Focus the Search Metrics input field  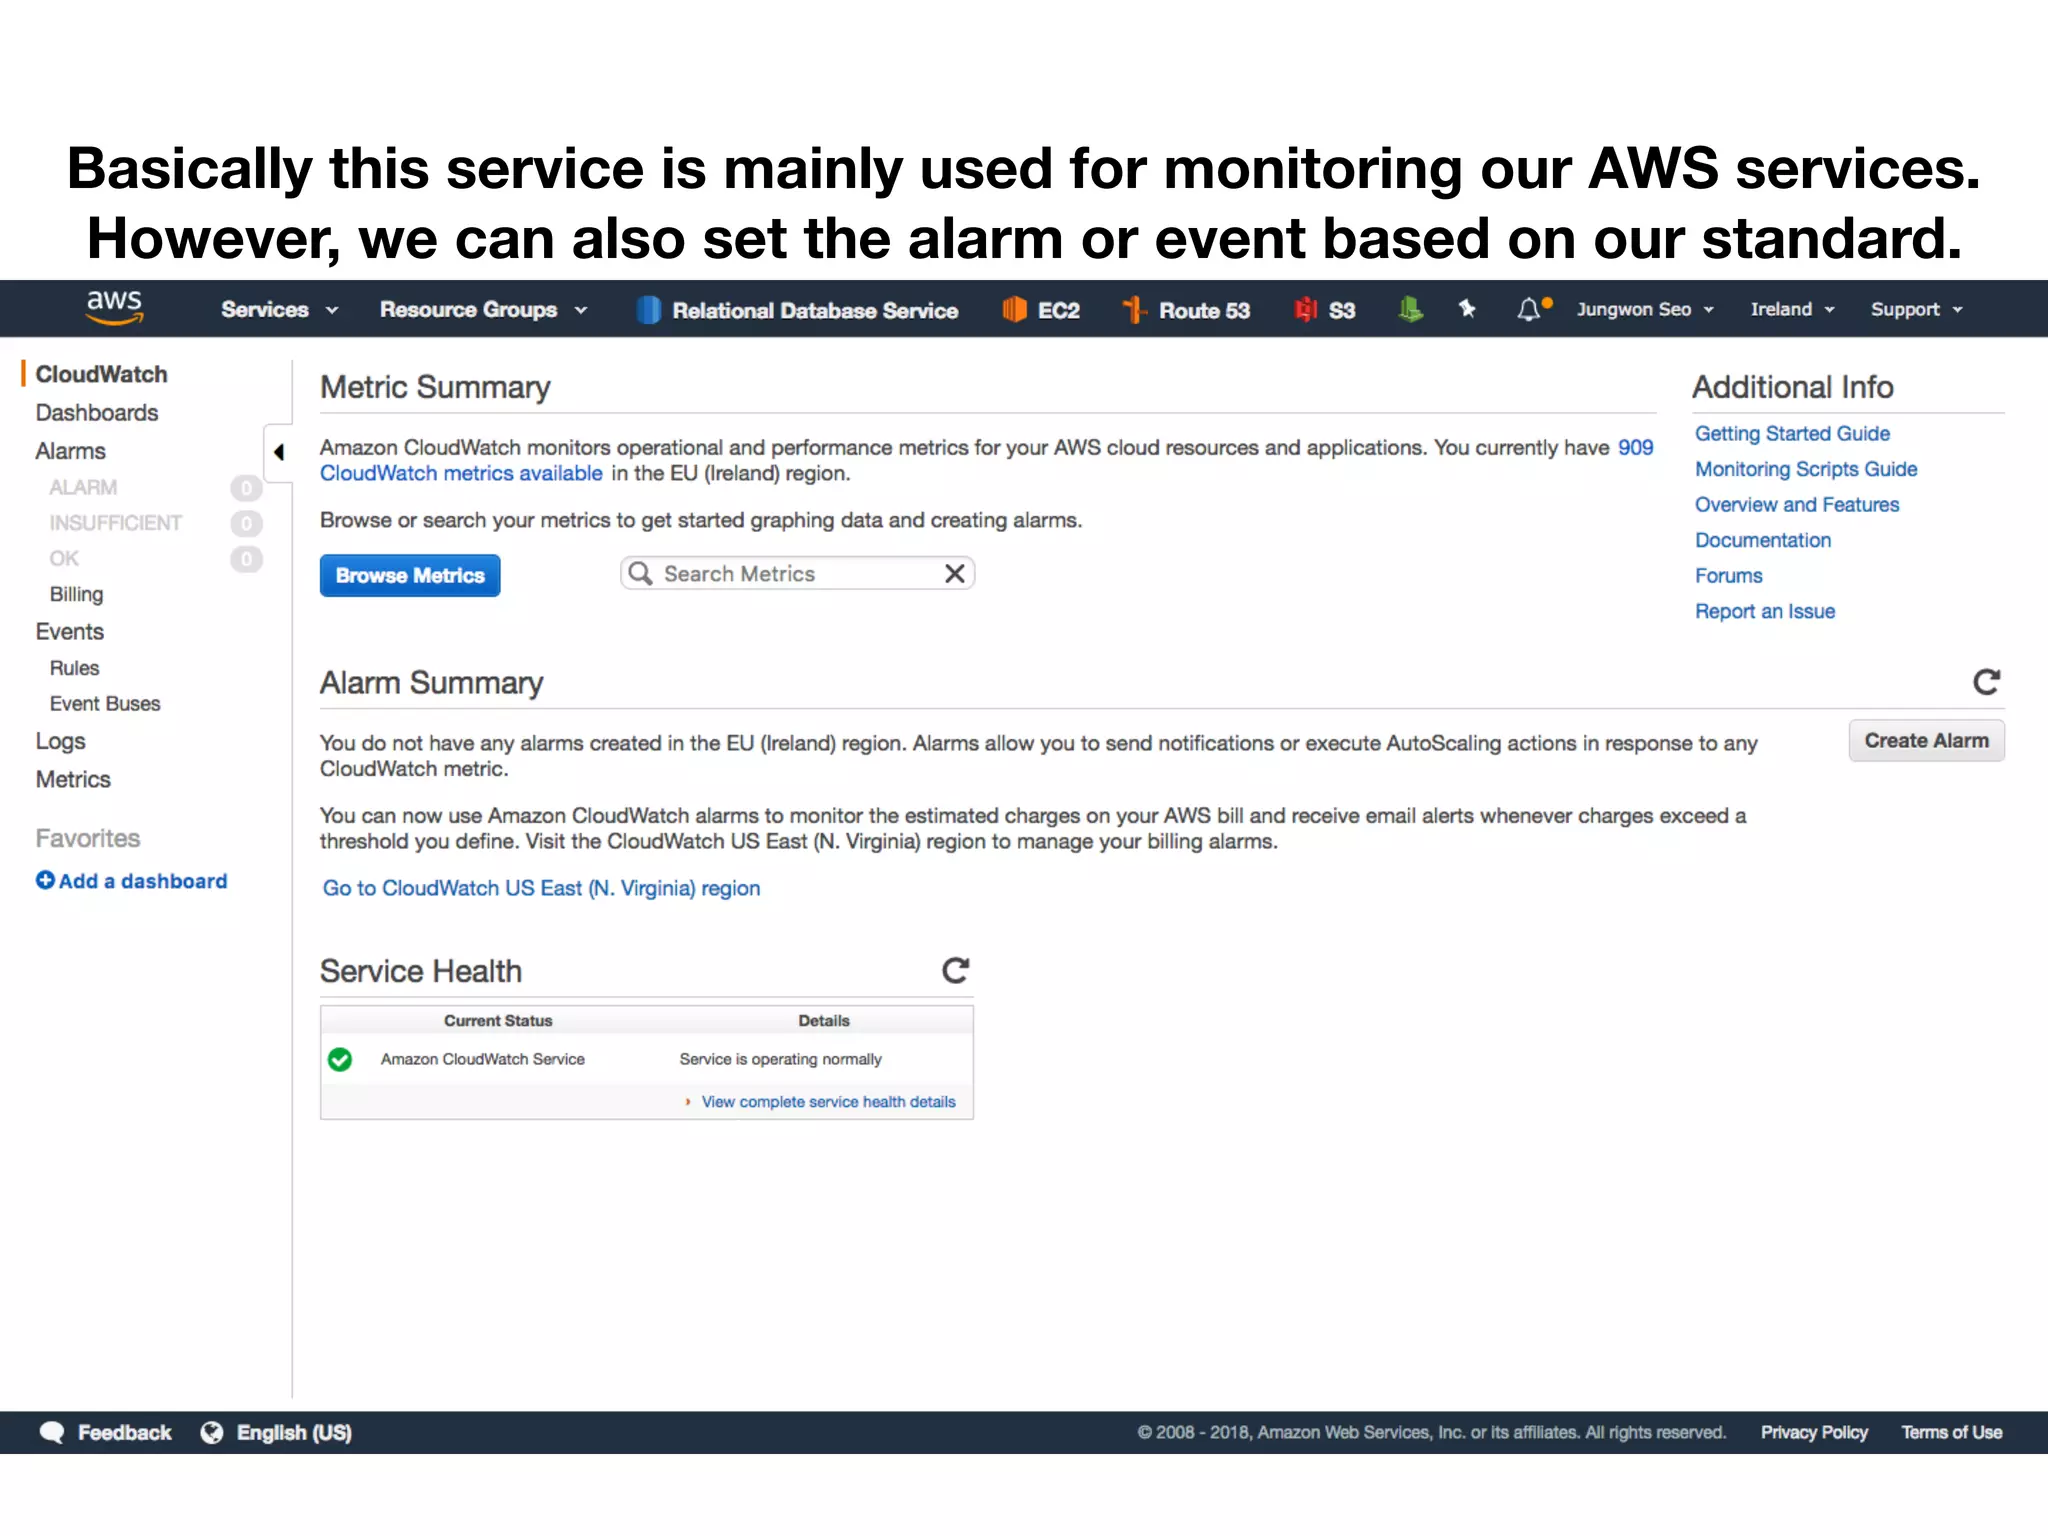pos(797,573)
